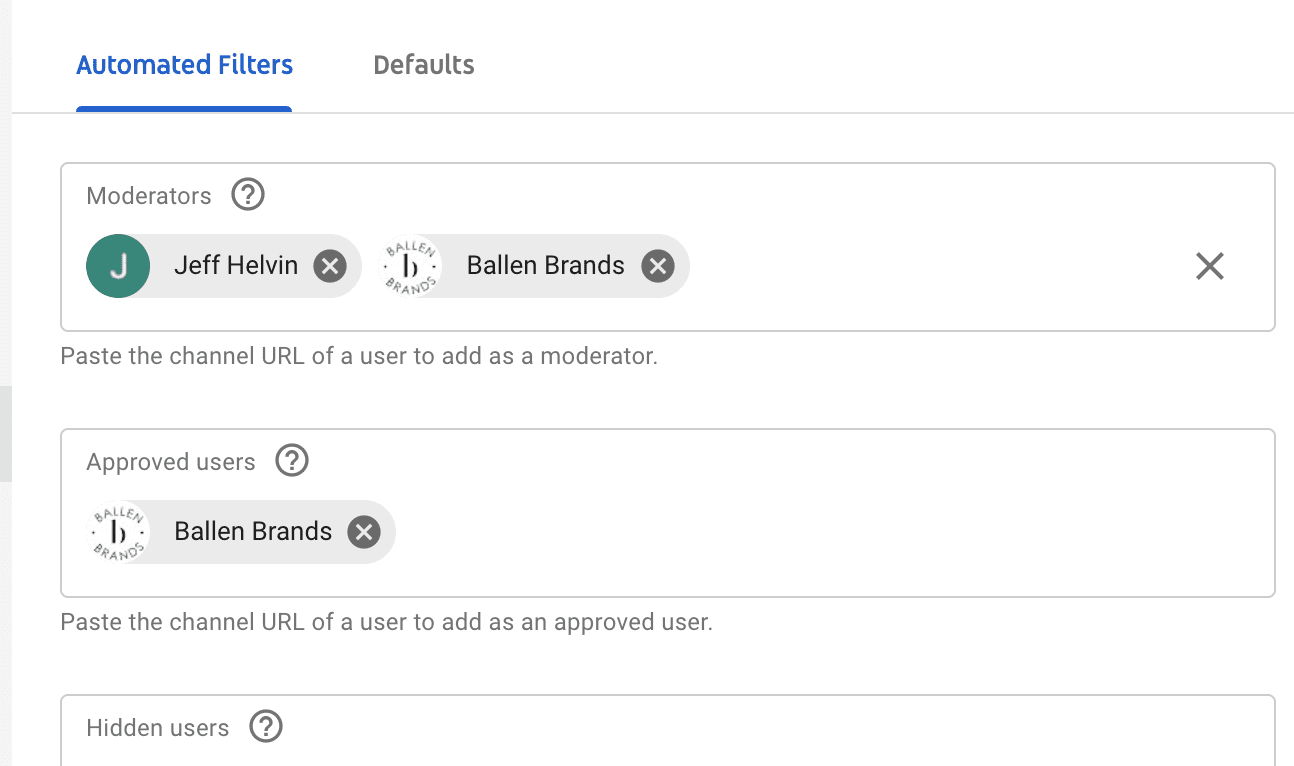Viewport: 1294px width, 766px height.
Task: Remove Ballen Brands from the moderators list
Action: coord(657,266)
